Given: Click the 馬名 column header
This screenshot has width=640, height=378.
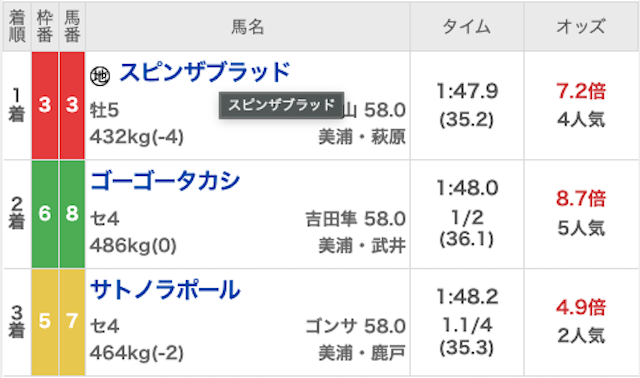Looking at the screenshot, I should pos(247,27).
